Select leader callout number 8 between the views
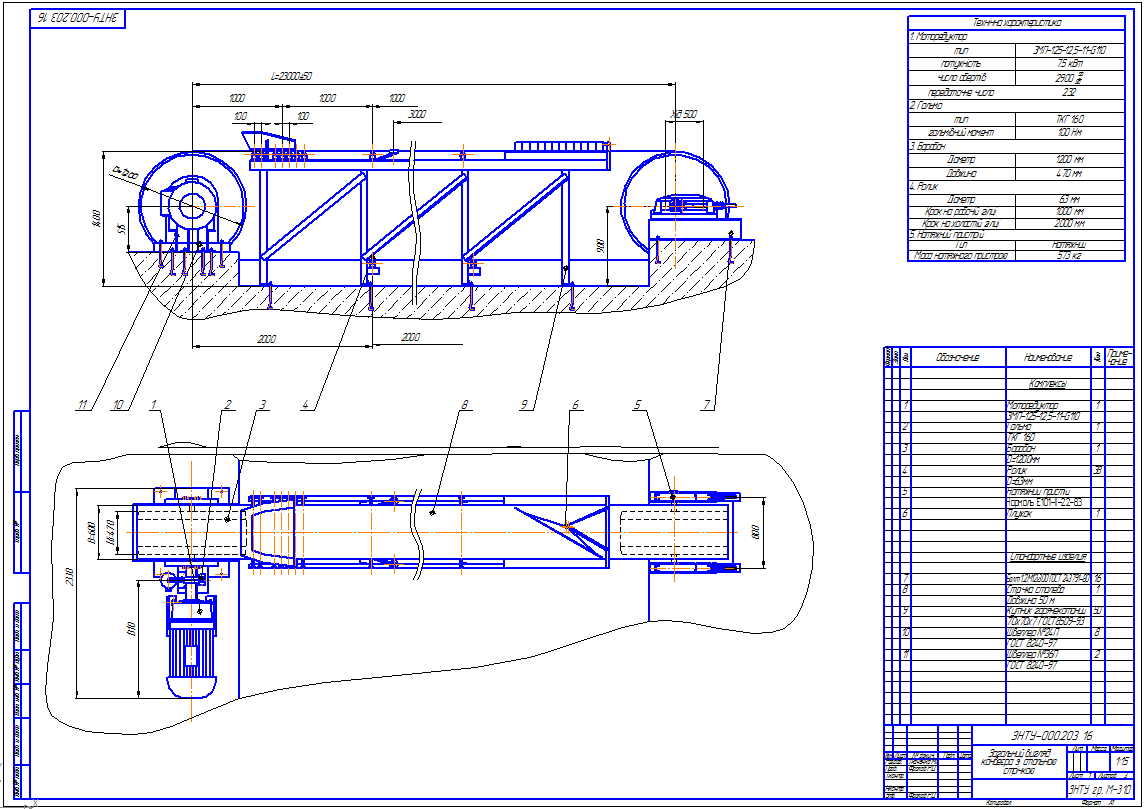This screenshot has height=809, width=1146. [x=464, y=404]
